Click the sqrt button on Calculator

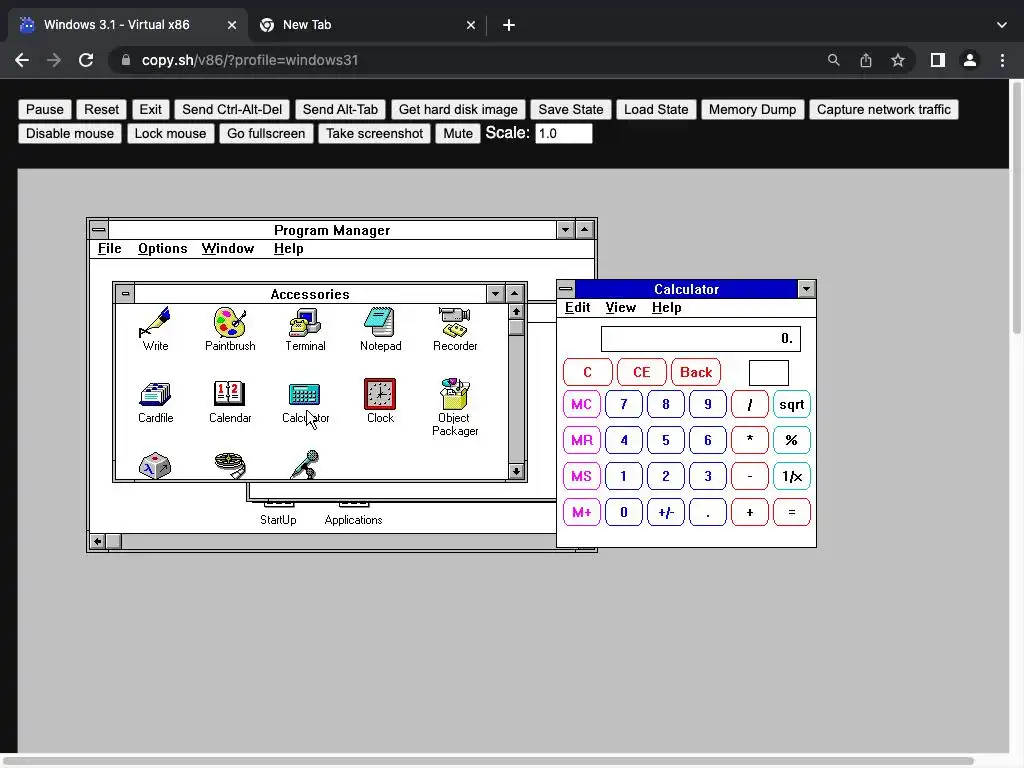click(792, 404)
